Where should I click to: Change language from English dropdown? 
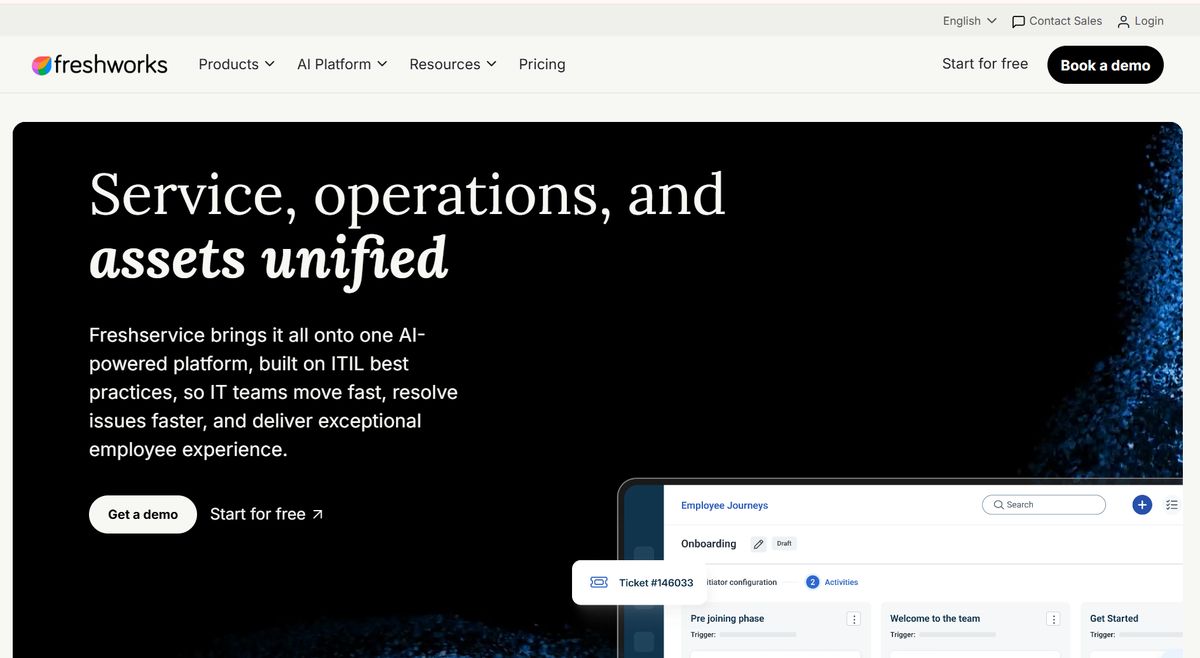[x=969, y=21]
